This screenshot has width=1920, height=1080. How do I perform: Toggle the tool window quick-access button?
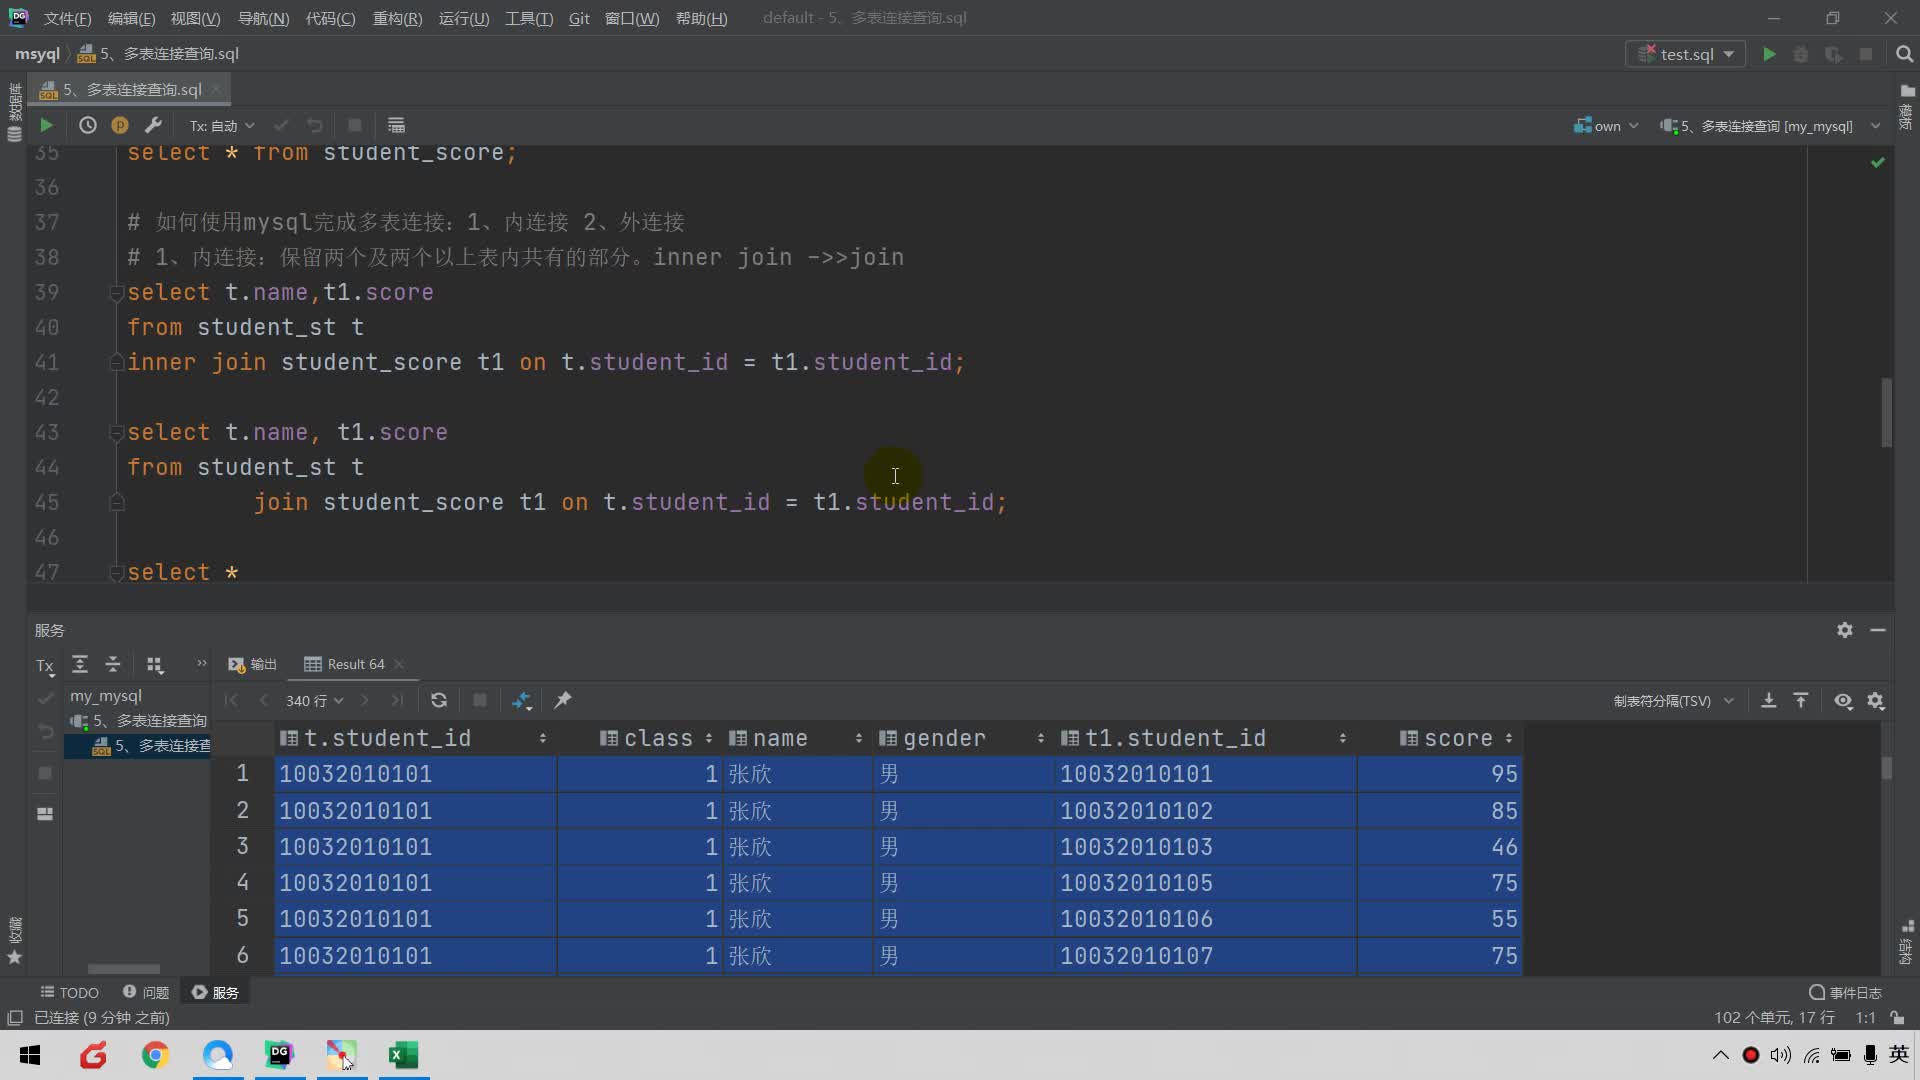[x=15, y=1017]
